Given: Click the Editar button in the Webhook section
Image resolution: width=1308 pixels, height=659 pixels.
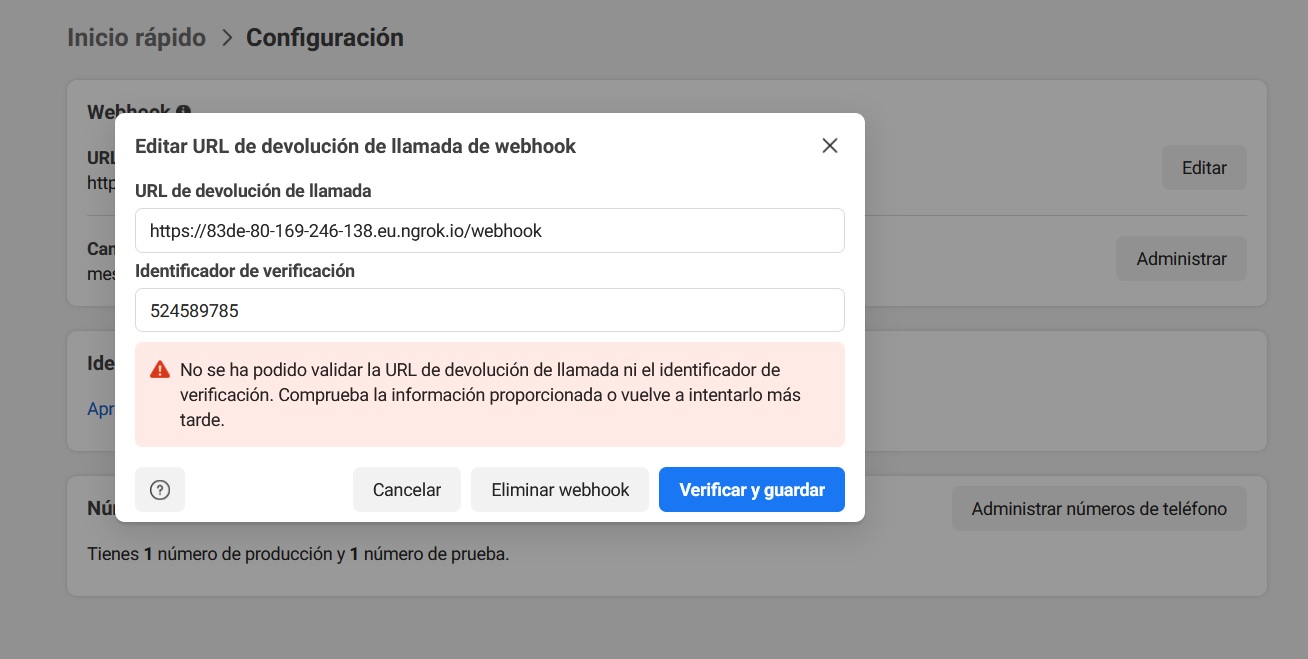Looking at the screenshot, I should tap(1203, 167).
